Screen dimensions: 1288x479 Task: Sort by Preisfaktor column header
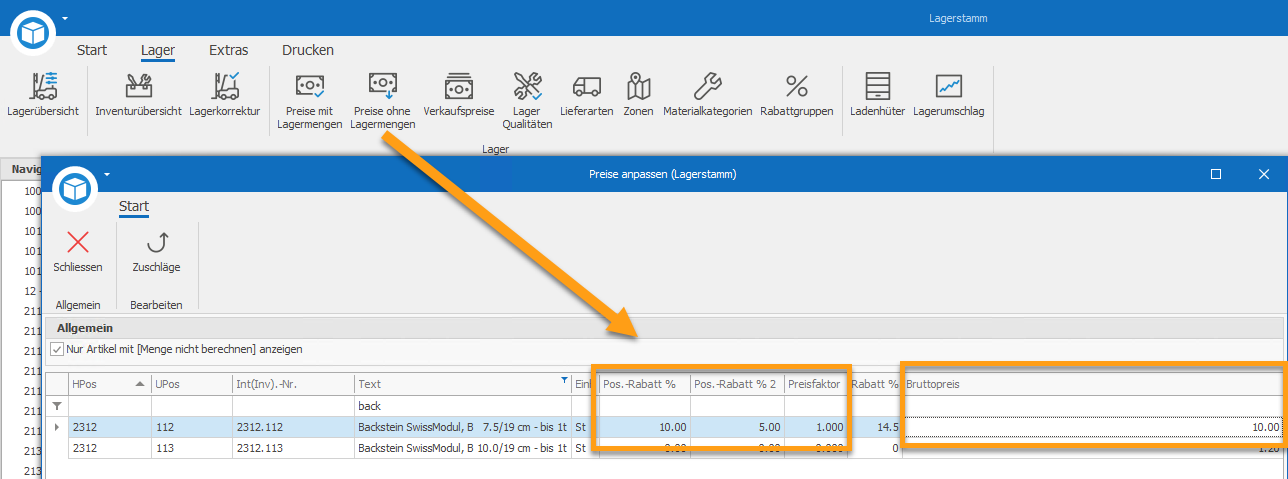coord(816,384)
